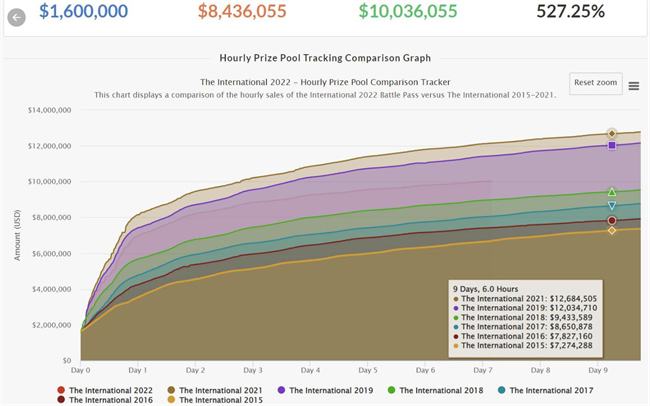650x406 pixels.
Task: Click the tooltip header 9 Days, 6.0 Hours
Action: tap(485, 289)
